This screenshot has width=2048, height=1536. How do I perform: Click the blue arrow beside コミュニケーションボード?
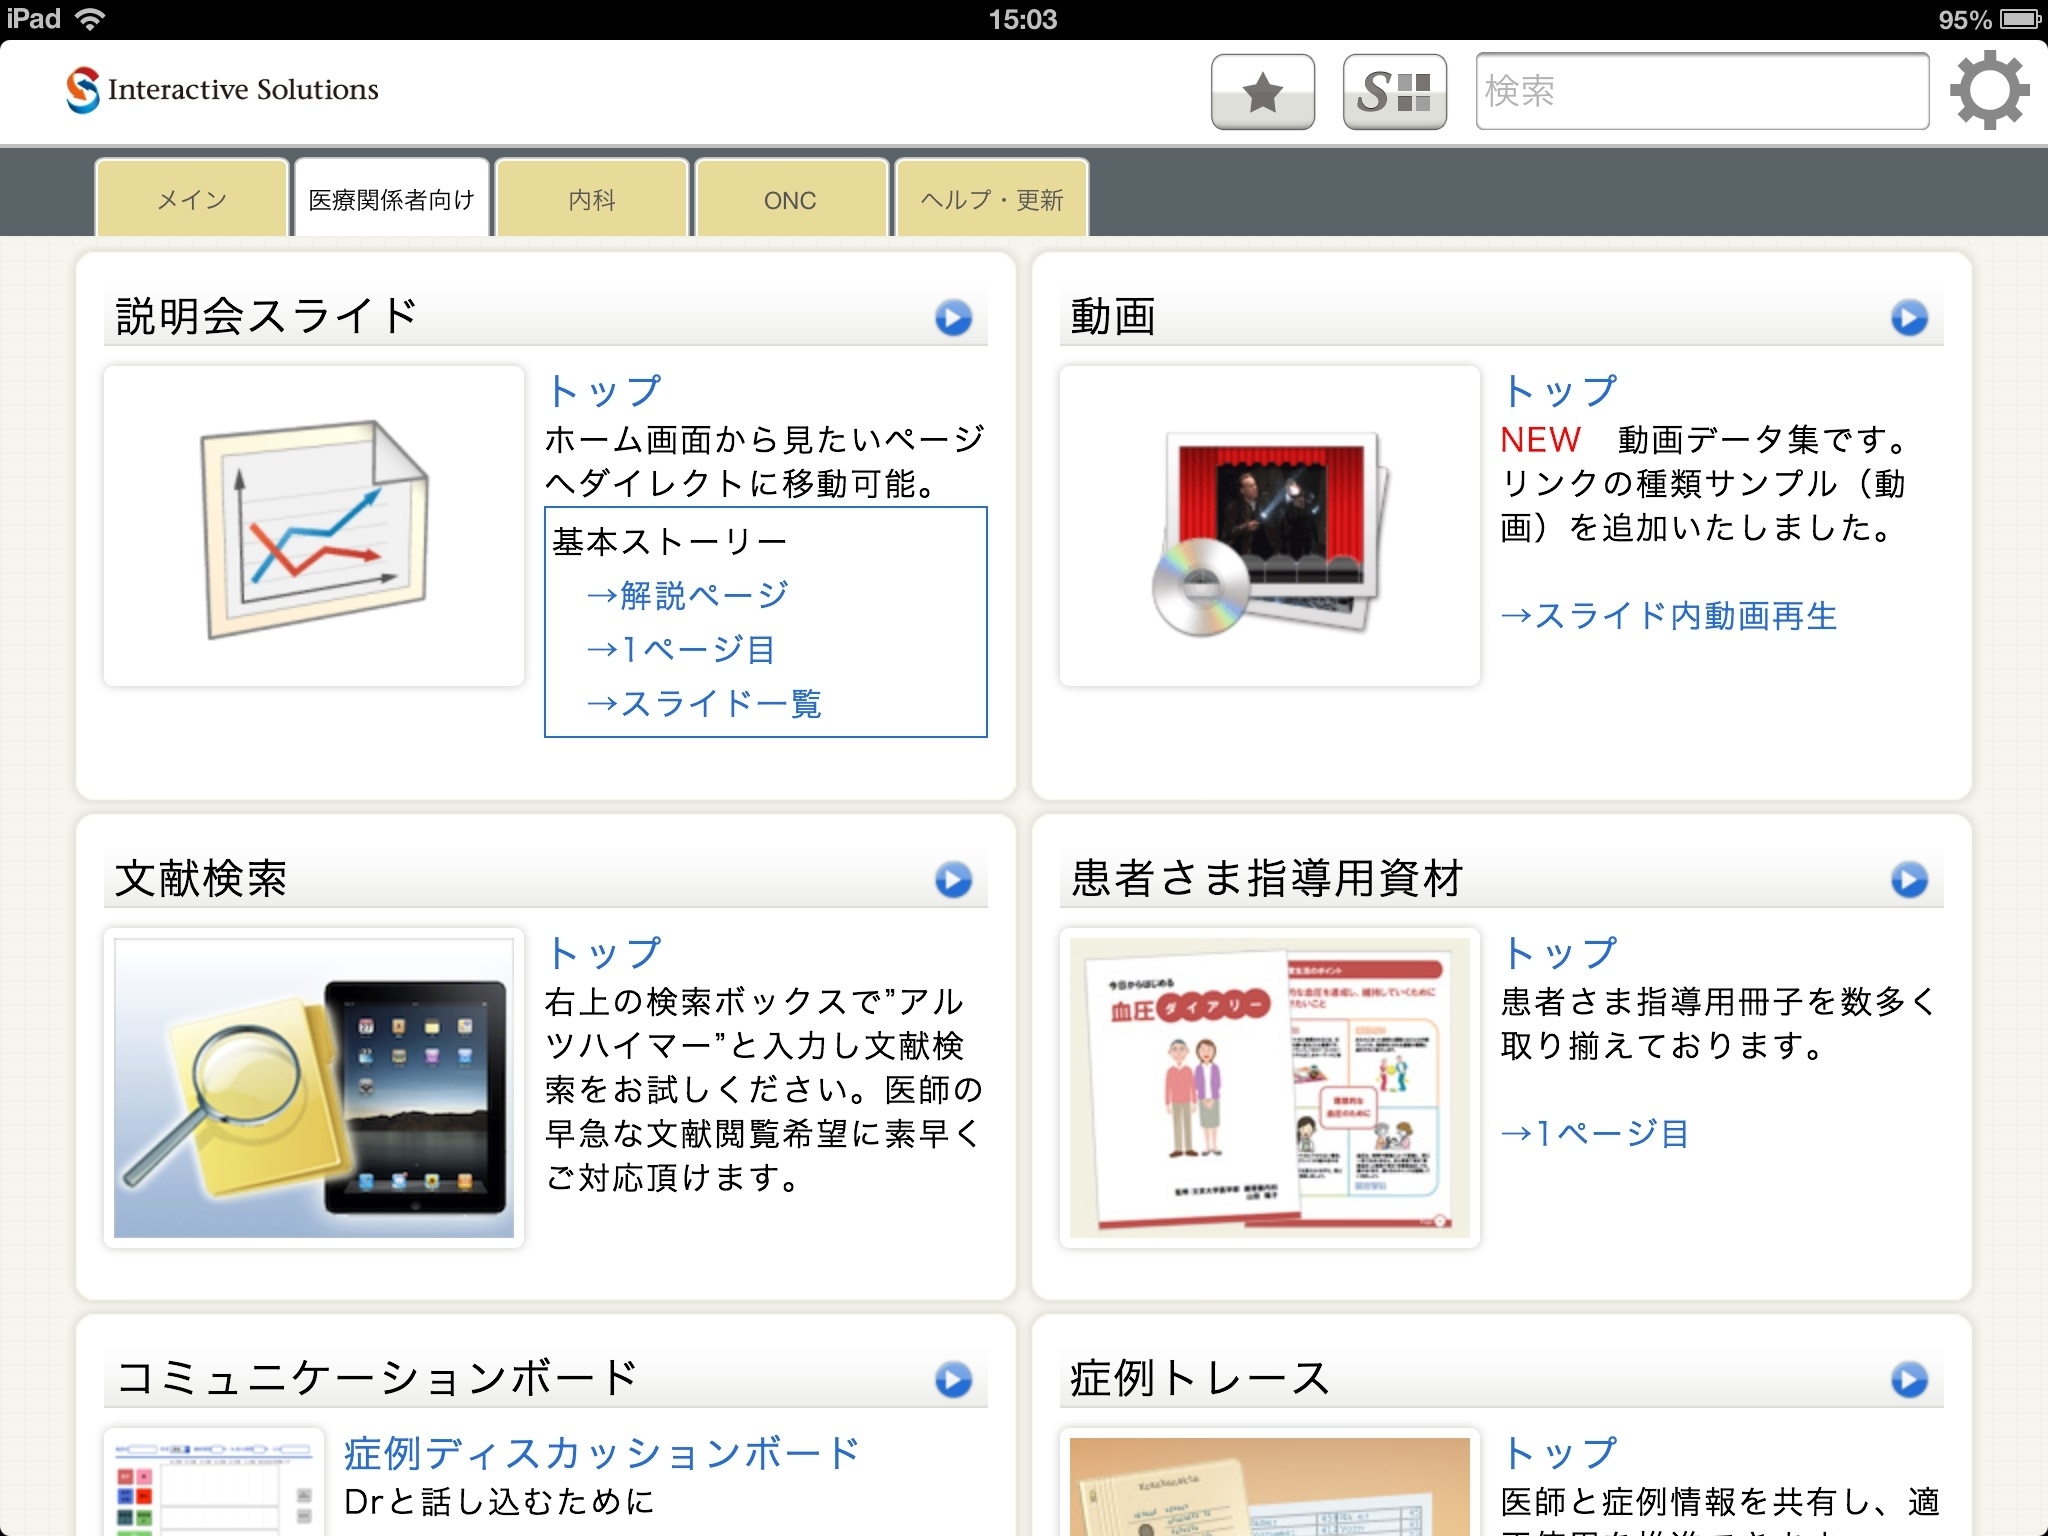coord(953,1380)
